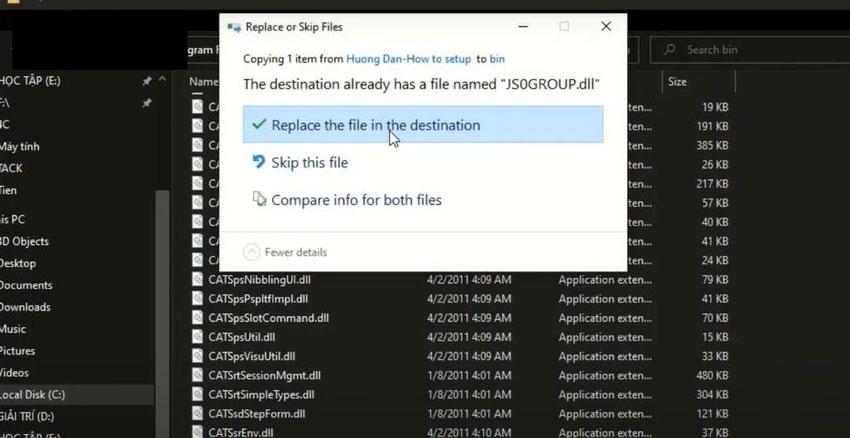Click the blue Skip arrow icon
Viewport: 850px width, 438px height.
coord(259,162)
